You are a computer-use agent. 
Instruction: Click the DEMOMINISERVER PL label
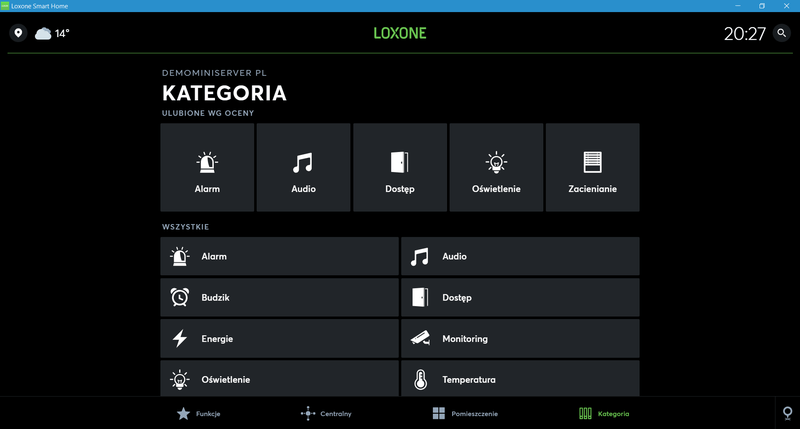coord(214,73)
